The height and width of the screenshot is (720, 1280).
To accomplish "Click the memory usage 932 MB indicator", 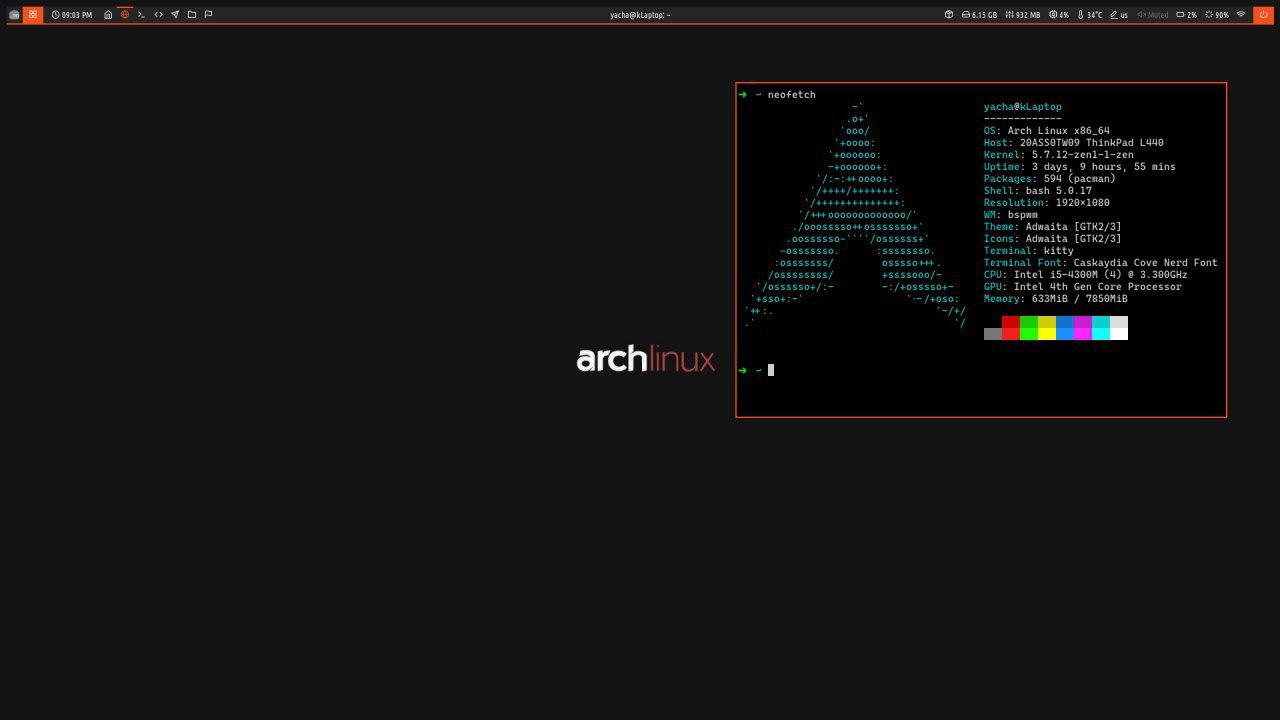I will [1022, 15].
